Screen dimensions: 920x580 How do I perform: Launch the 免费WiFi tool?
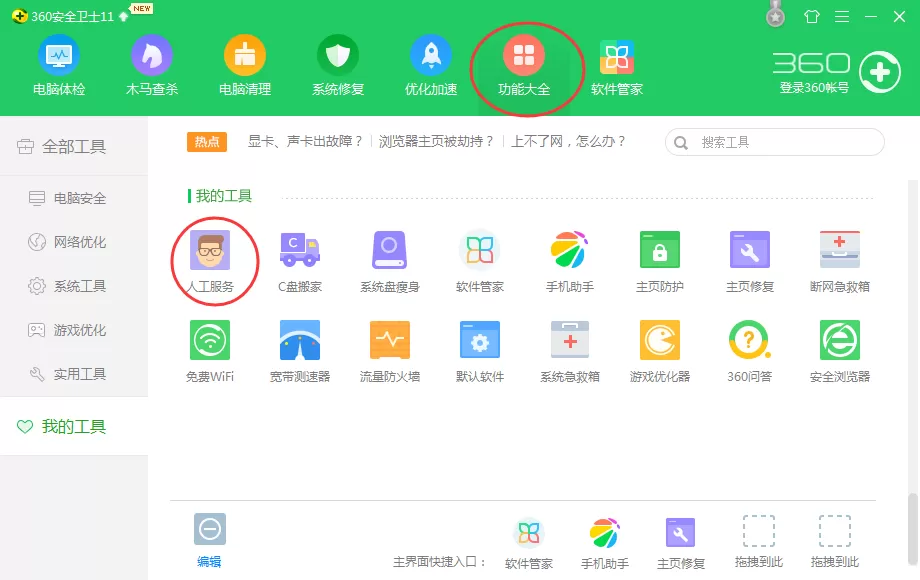click(x=210, y=351)
